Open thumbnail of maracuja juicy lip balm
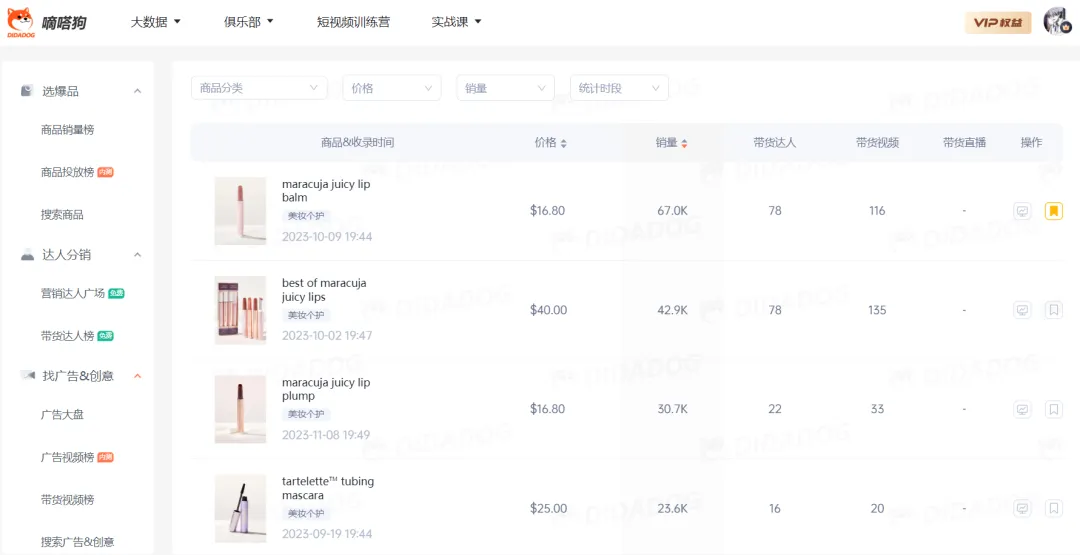The height and width of the screenshot is (555, 1080). tap(240, 211)
